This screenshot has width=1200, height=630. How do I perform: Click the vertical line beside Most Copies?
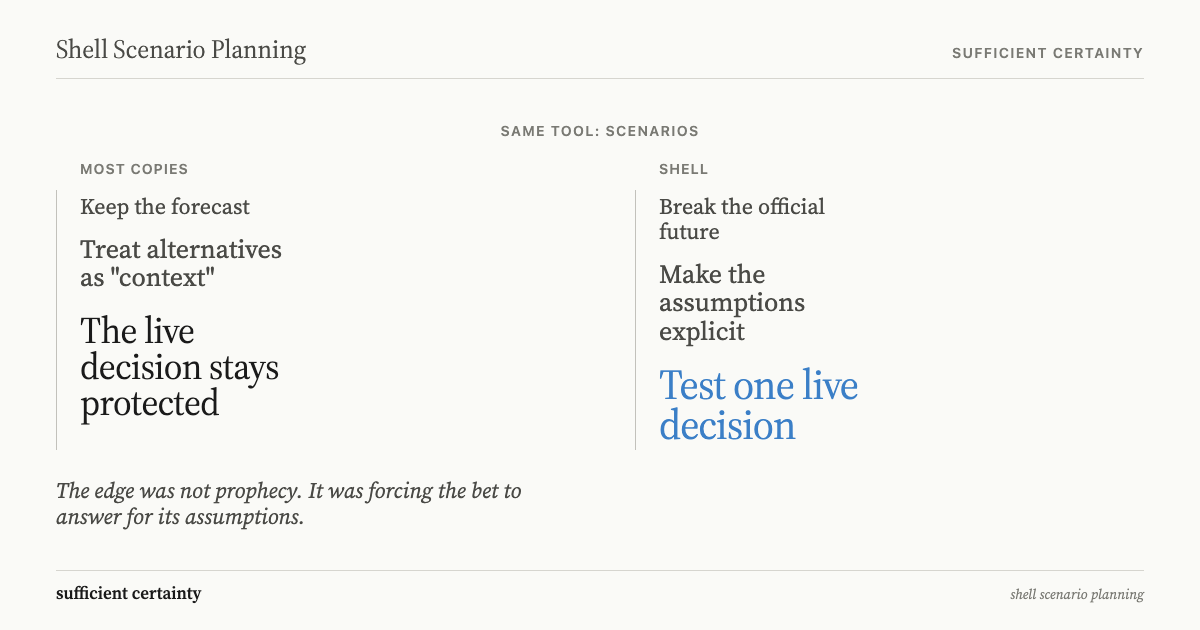click(x=56, y=320)
